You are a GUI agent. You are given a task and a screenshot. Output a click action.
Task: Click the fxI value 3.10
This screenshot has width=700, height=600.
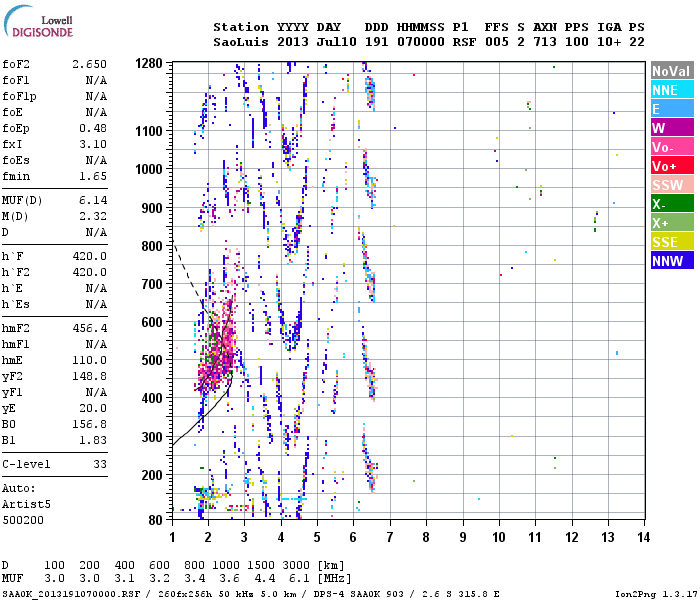(93, 144)
